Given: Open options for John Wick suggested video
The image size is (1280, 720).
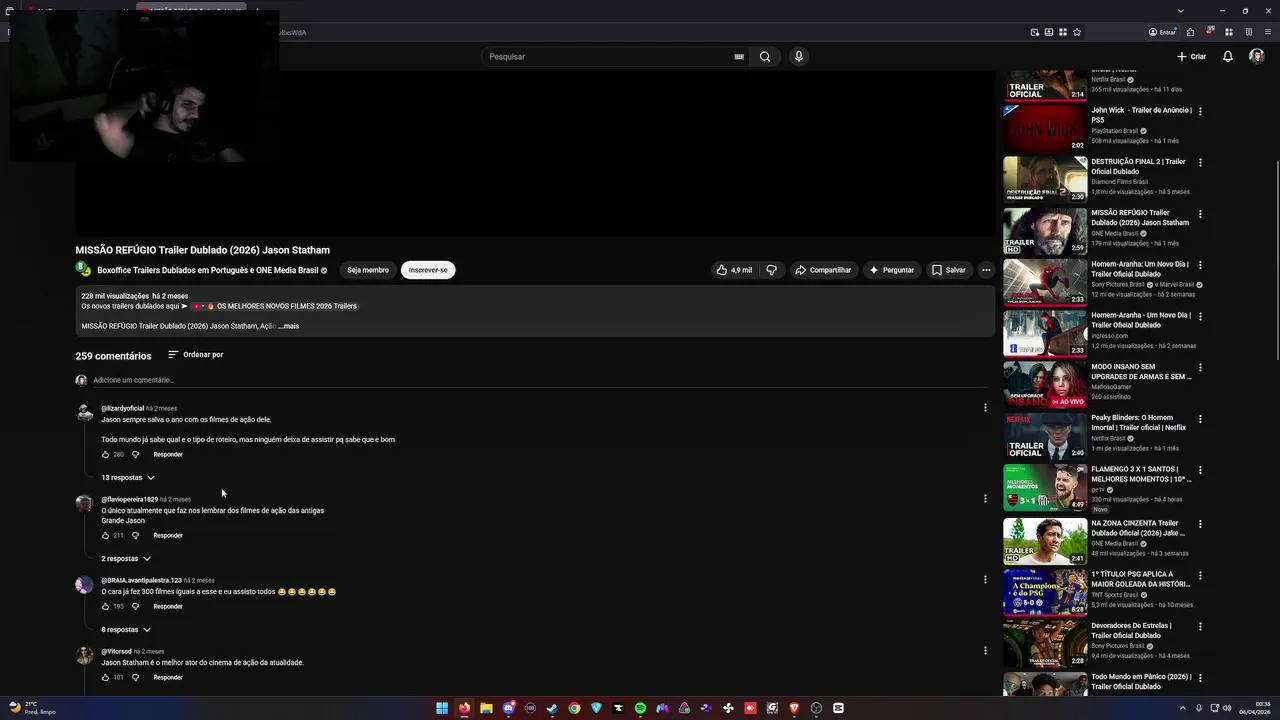Looking at the screenshot, I should (x=1200, y=111).
